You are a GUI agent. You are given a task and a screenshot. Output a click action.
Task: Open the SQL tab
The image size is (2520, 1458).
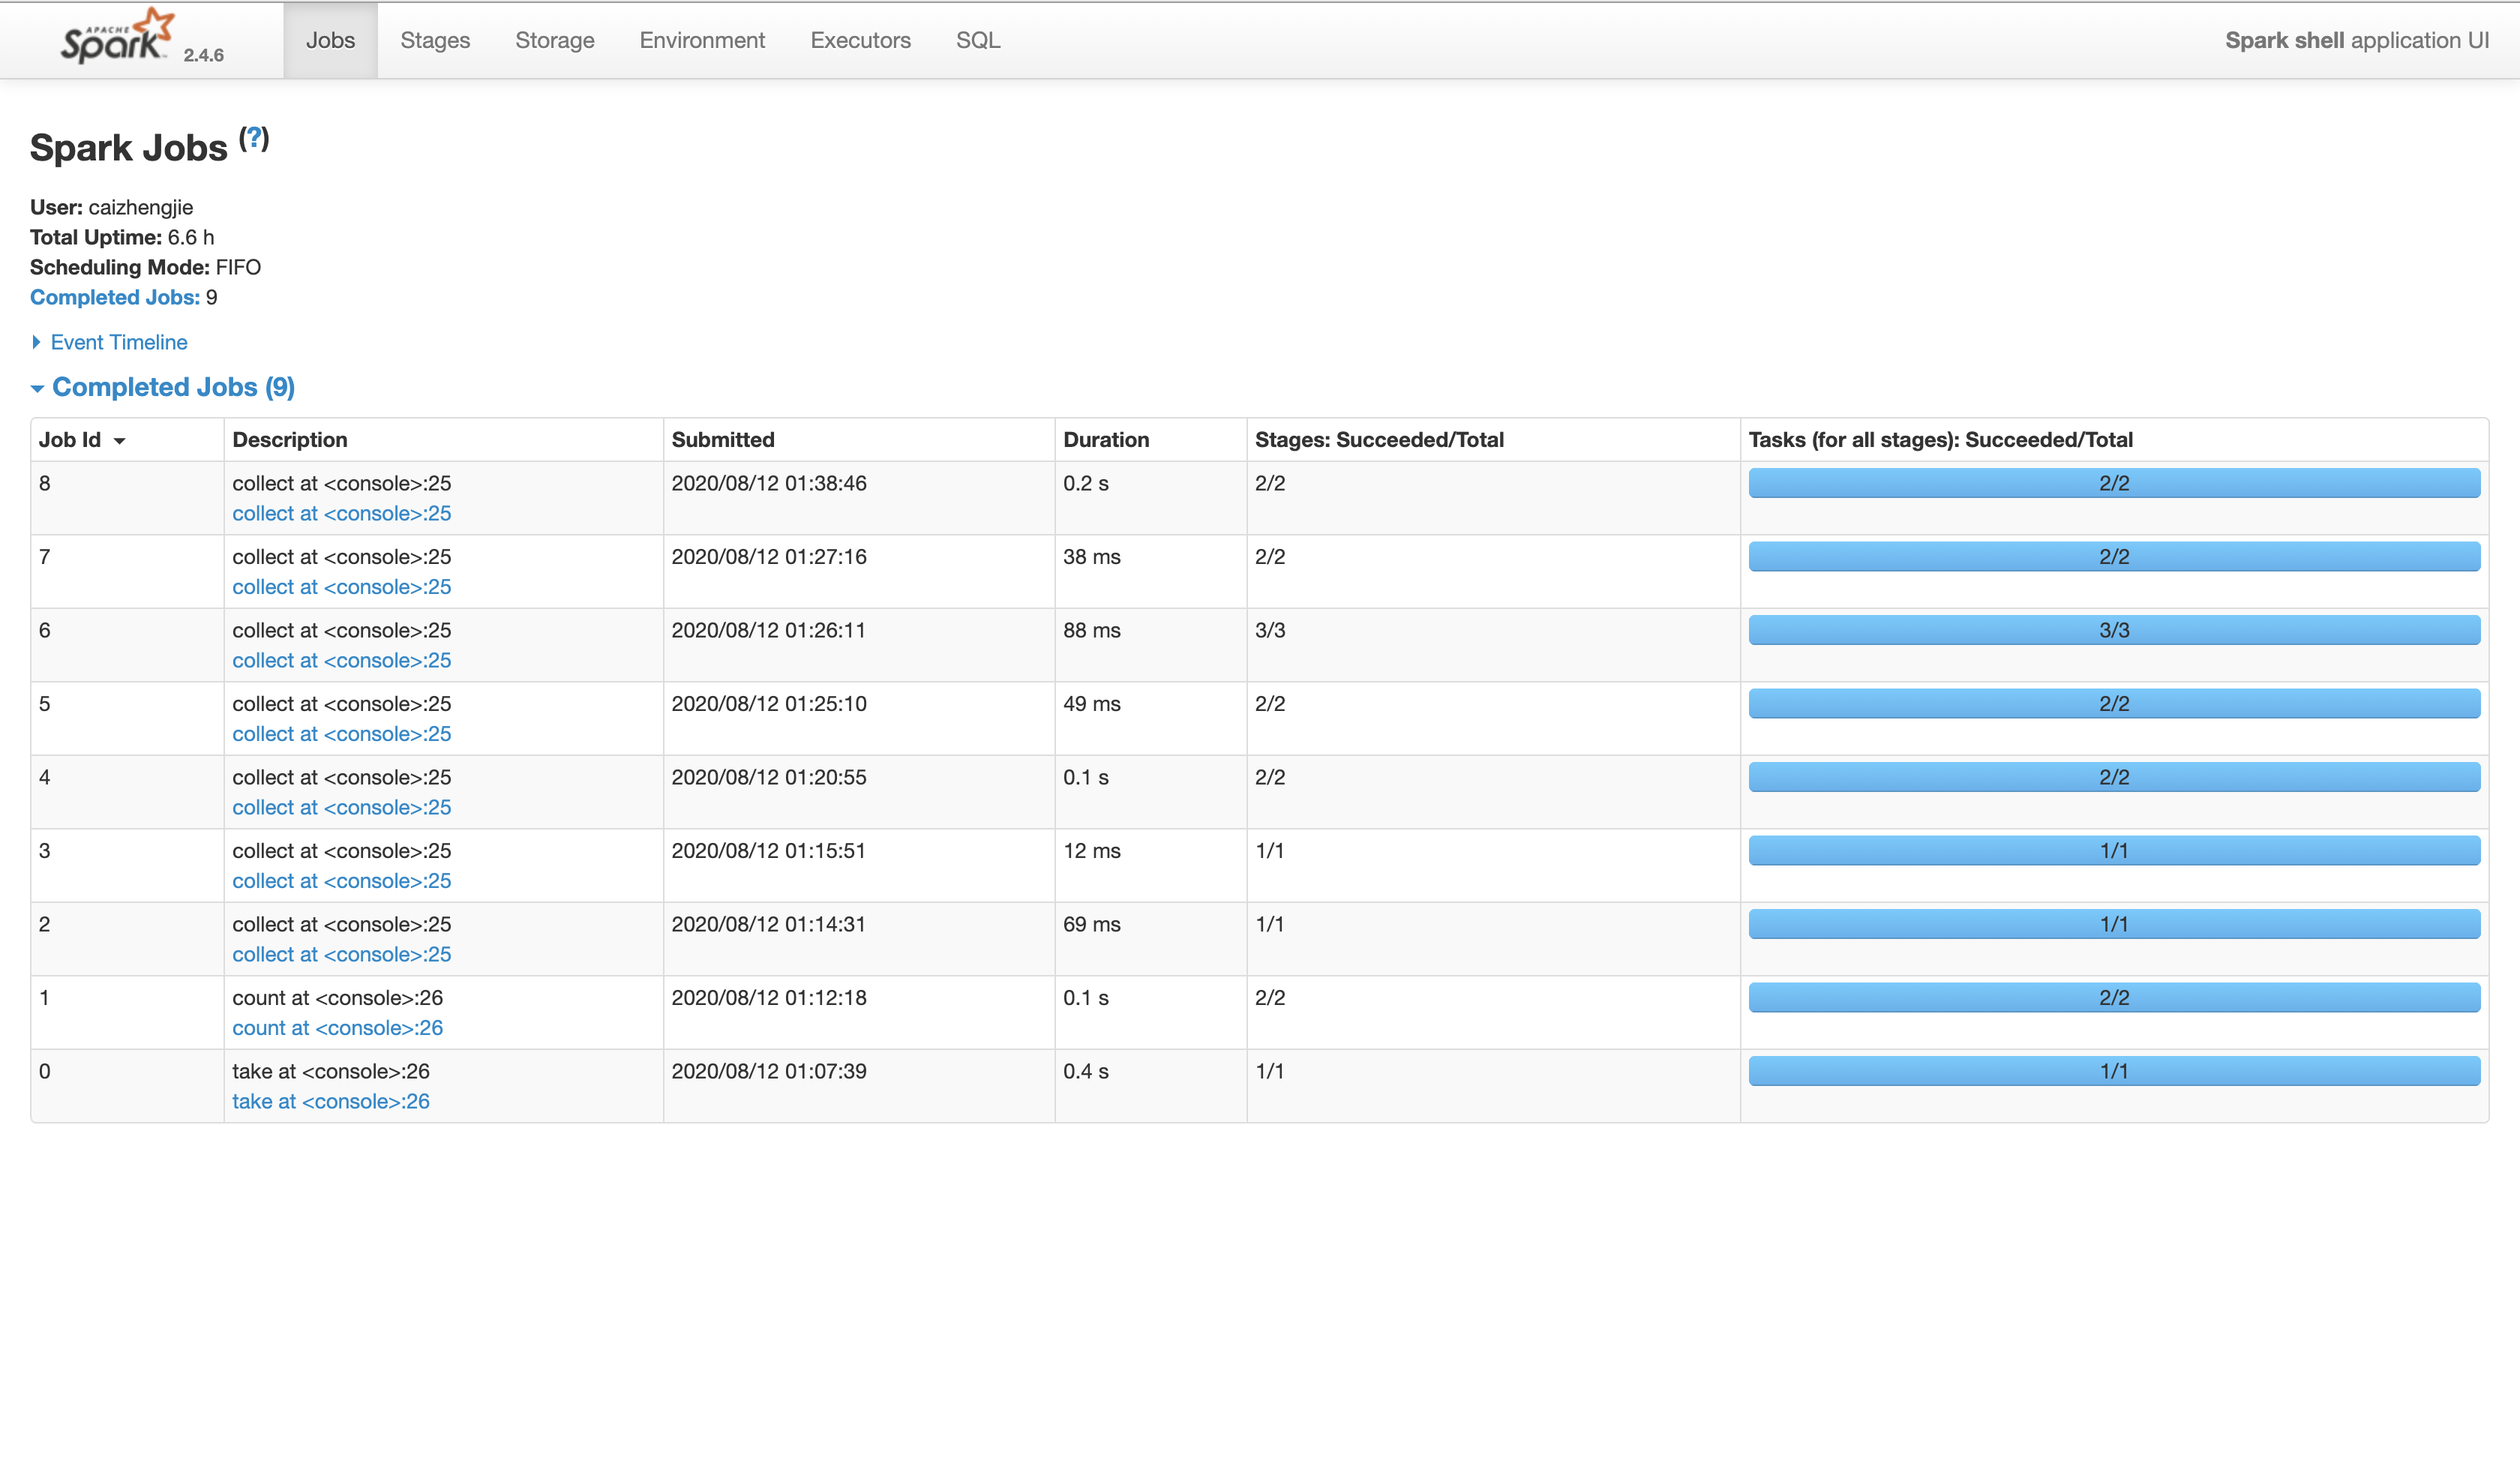click(977, 40)
